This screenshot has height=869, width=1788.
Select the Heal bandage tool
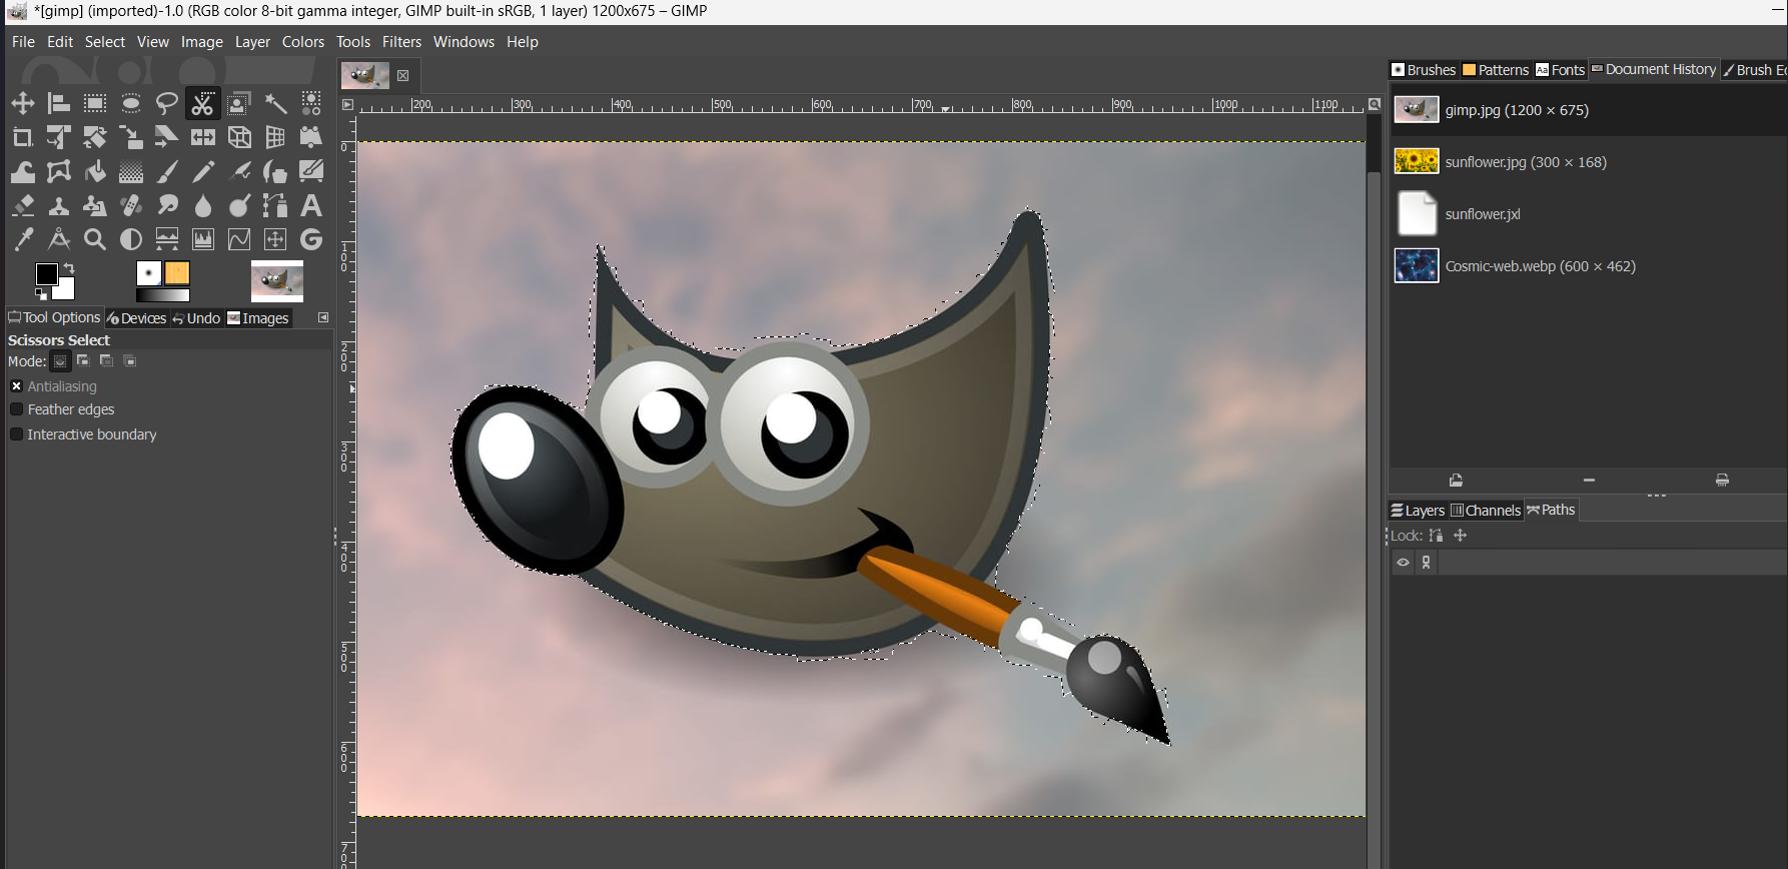pyautogui.click(x=131, y=205)
